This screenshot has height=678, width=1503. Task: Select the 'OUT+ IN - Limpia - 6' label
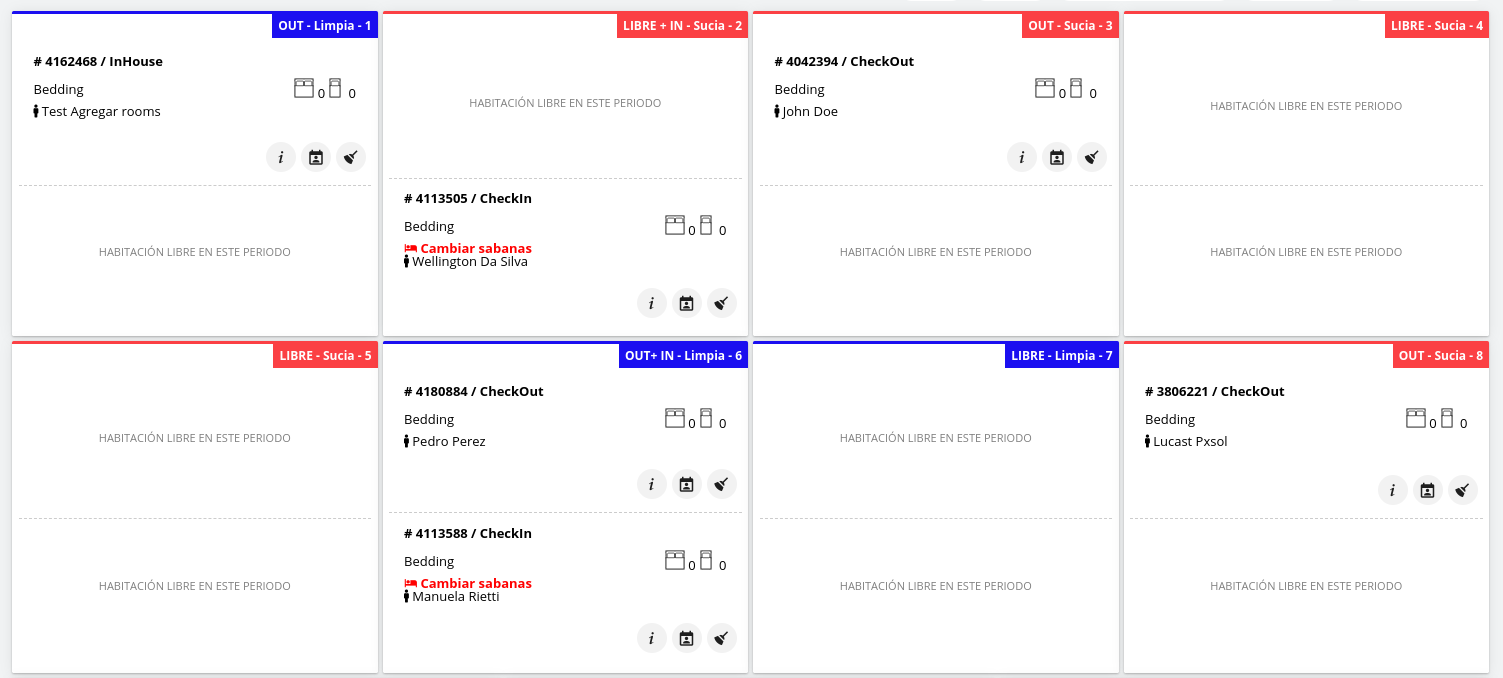(683, 356)
